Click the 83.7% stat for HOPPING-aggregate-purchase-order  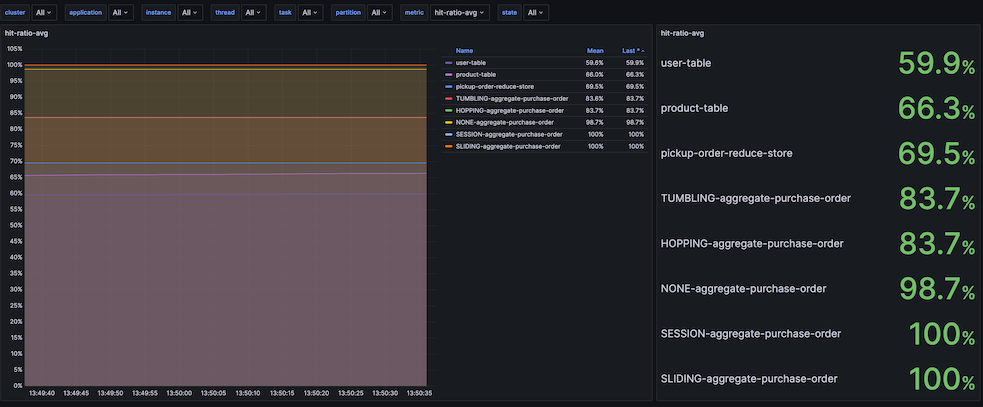click(x=937, y=243)
